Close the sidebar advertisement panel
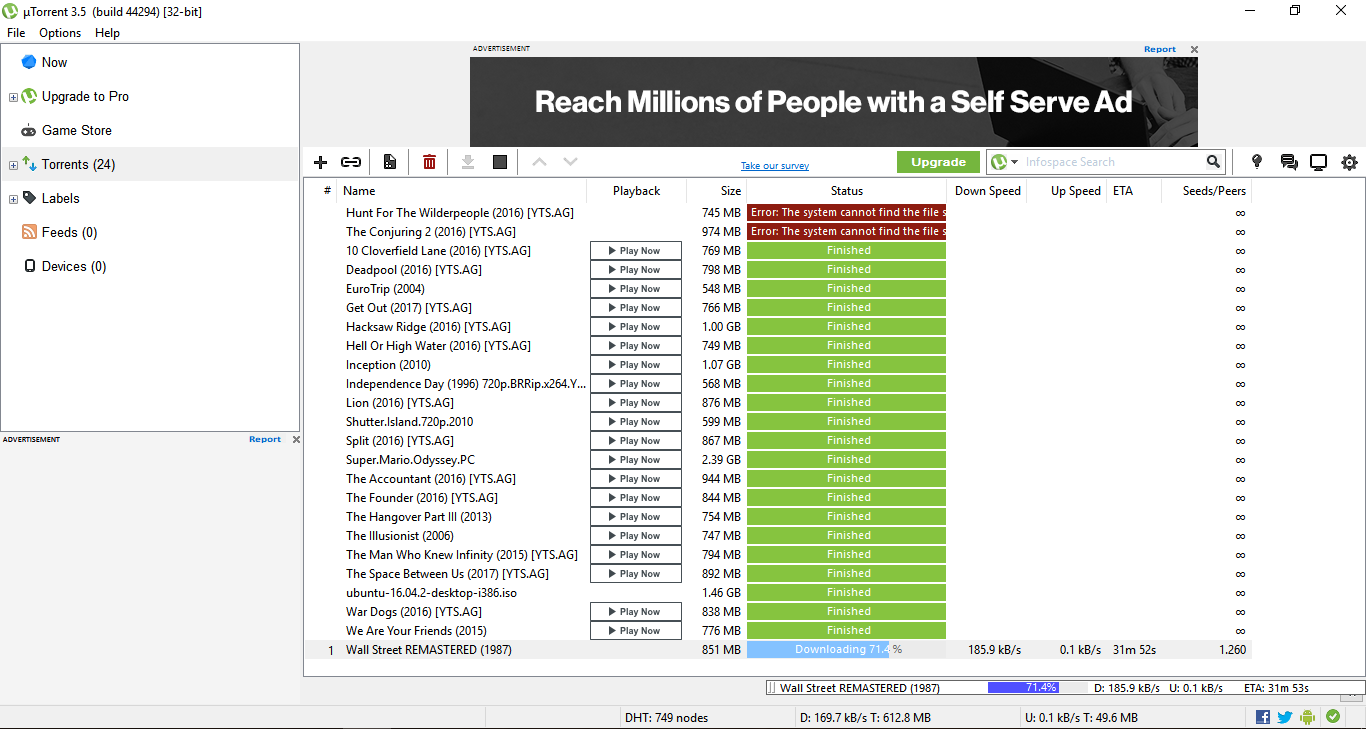Viewport: 1366px width, 729px height. pyautogui.click(x=296, y=439)
